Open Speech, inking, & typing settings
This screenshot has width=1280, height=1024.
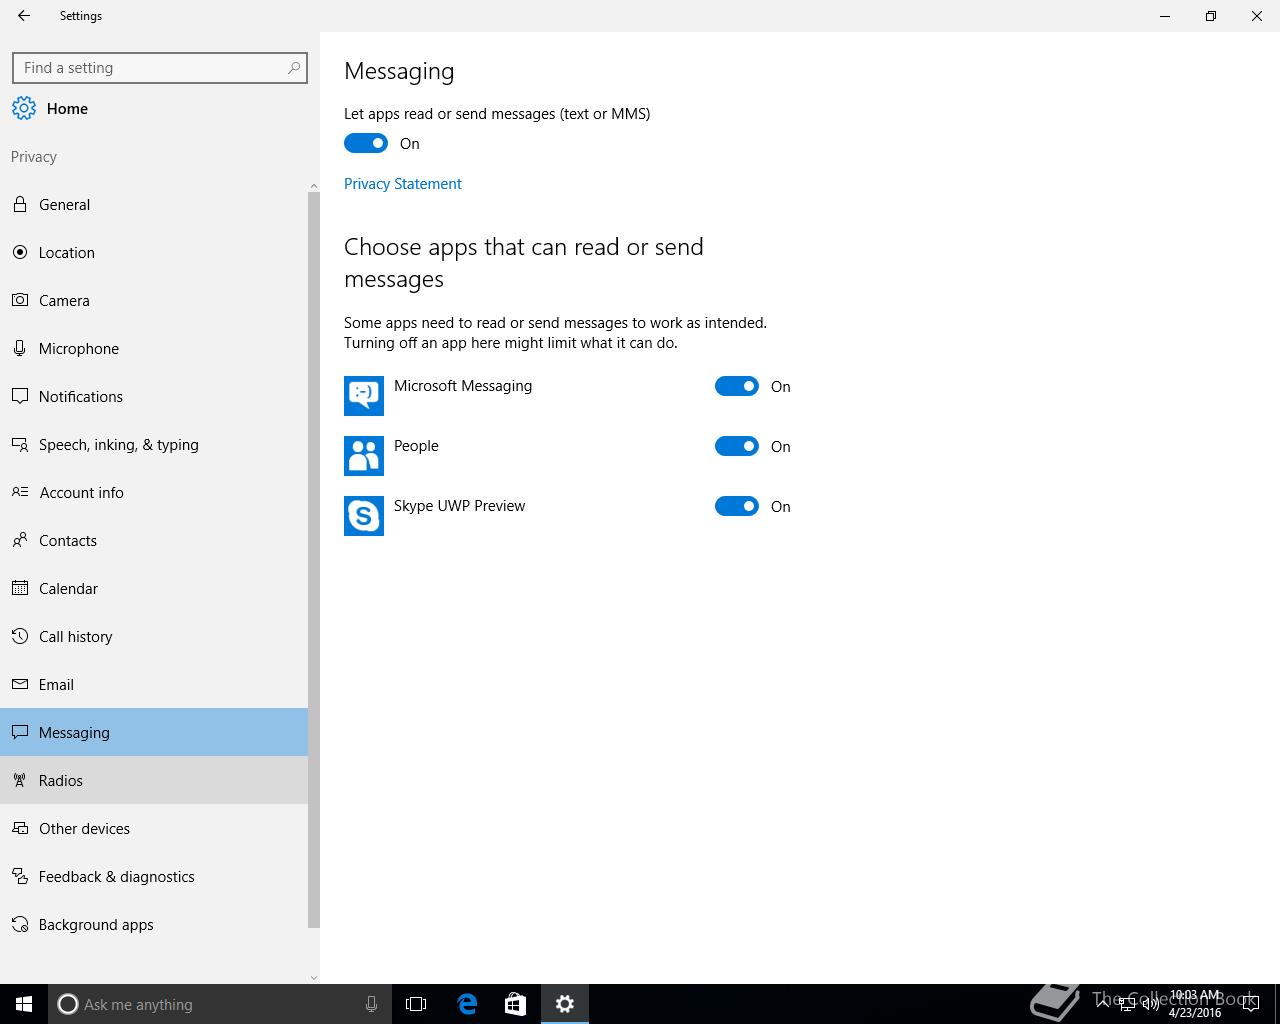[154, 444]
